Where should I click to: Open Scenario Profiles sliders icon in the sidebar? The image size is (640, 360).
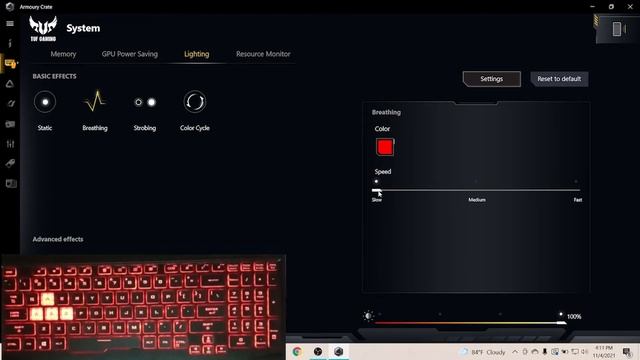(x=10, y=144)
